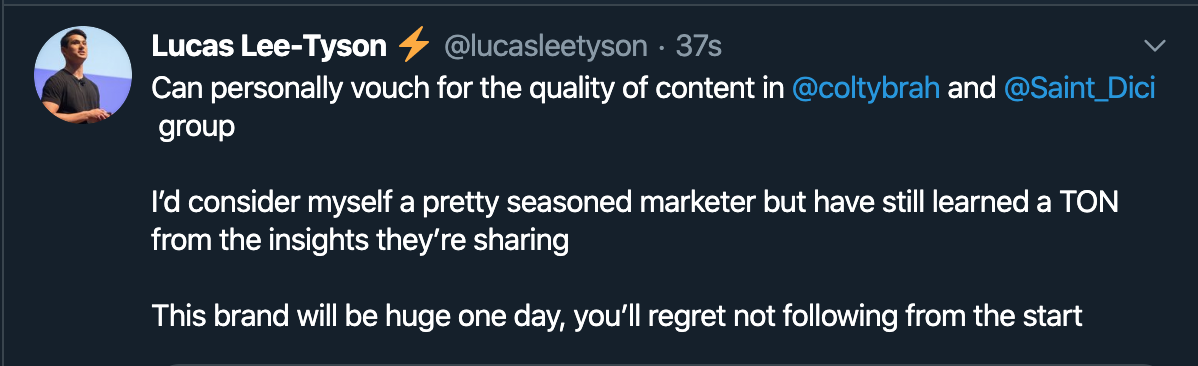Visit the @coltybrah mention
The height and width of the screenshot is (366, 1198).
tap(866, 89)
